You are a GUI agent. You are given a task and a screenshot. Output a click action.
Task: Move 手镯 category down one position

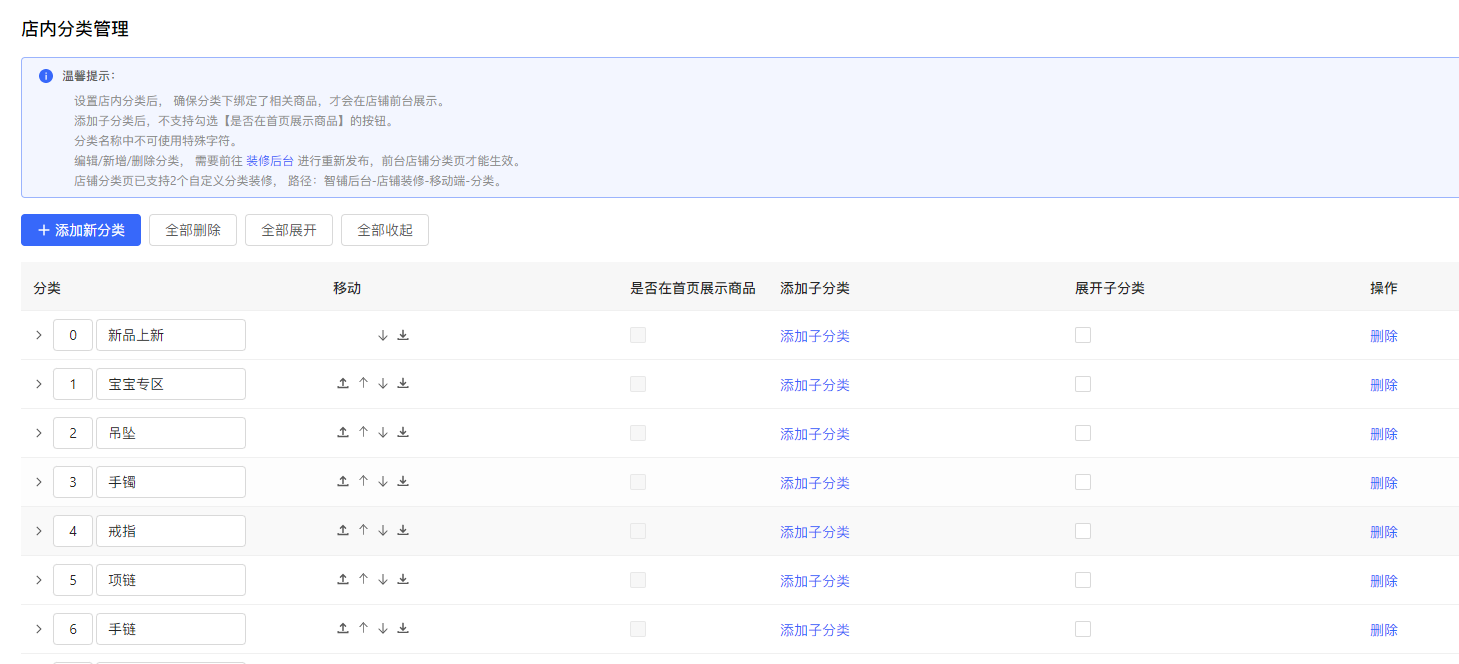click(x=383, y=481)
